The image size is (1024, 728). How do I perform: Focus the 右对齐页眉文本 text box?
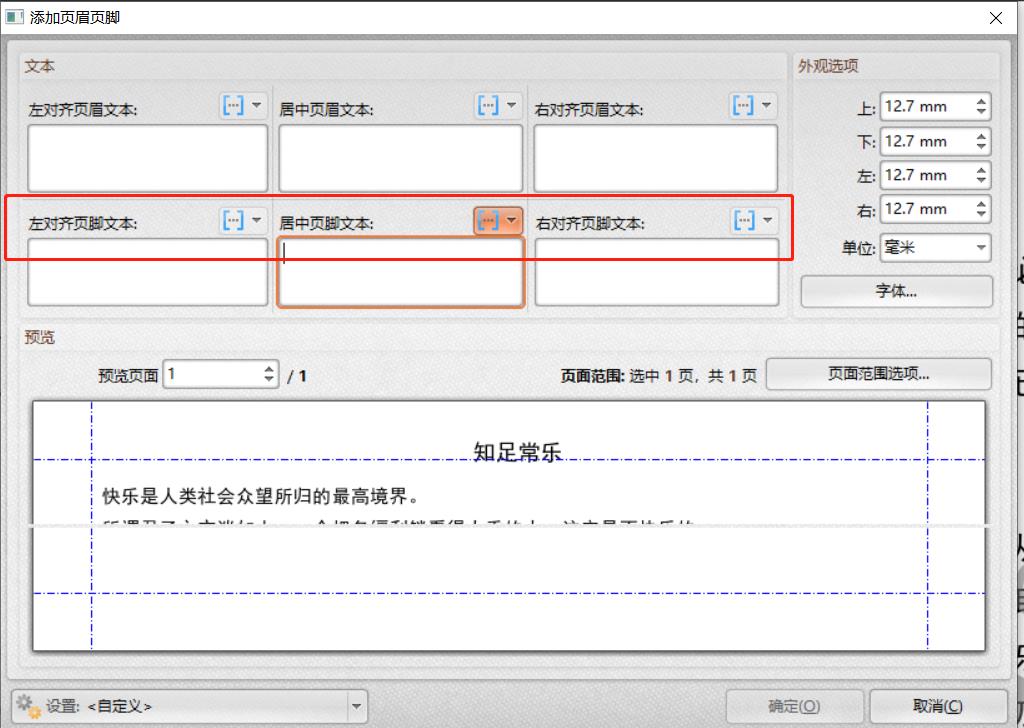coord(656,158)
